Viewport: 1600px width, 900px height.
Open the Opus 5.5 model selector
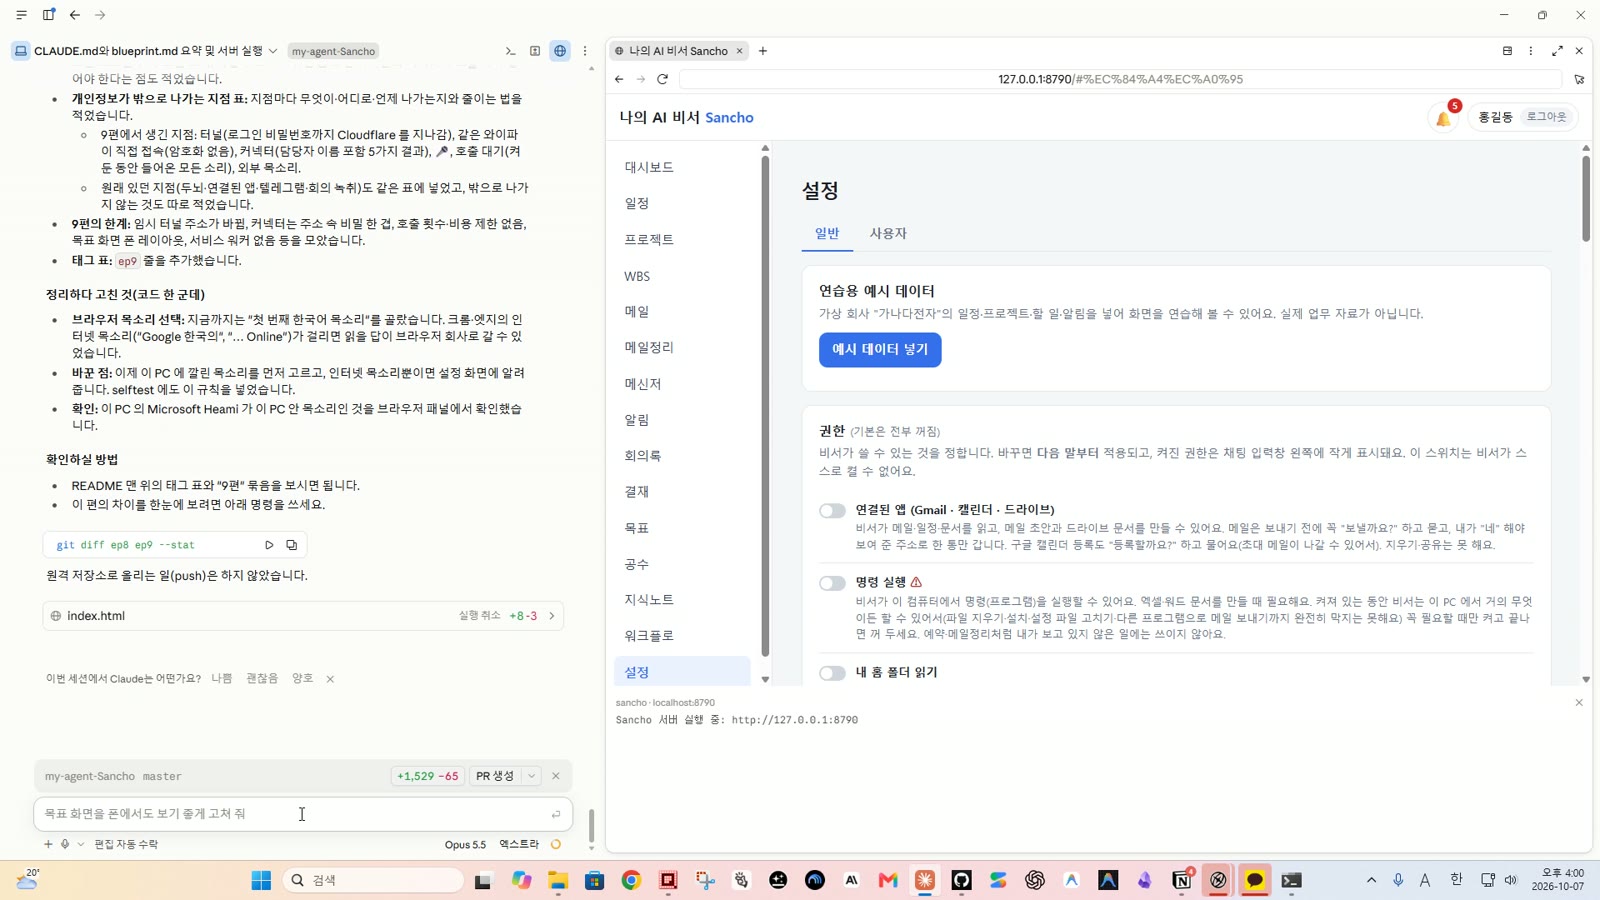point(465,845)
